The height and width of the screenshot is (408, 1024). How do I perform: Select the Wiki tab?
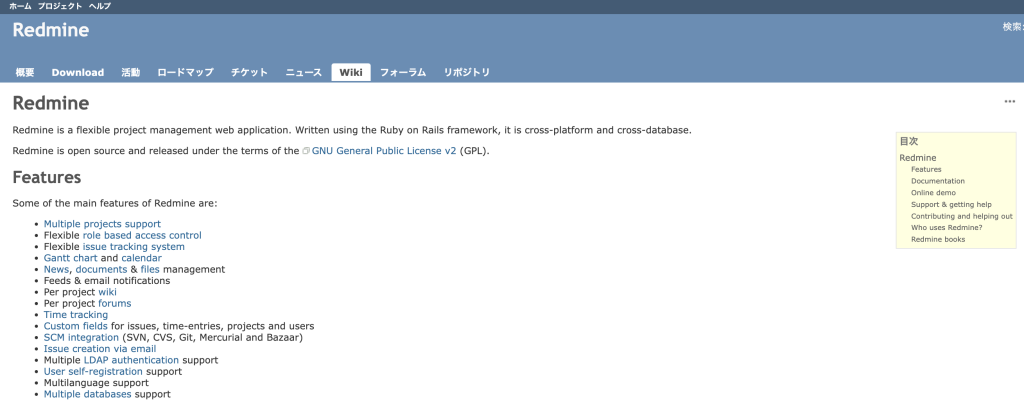[351, 72]
